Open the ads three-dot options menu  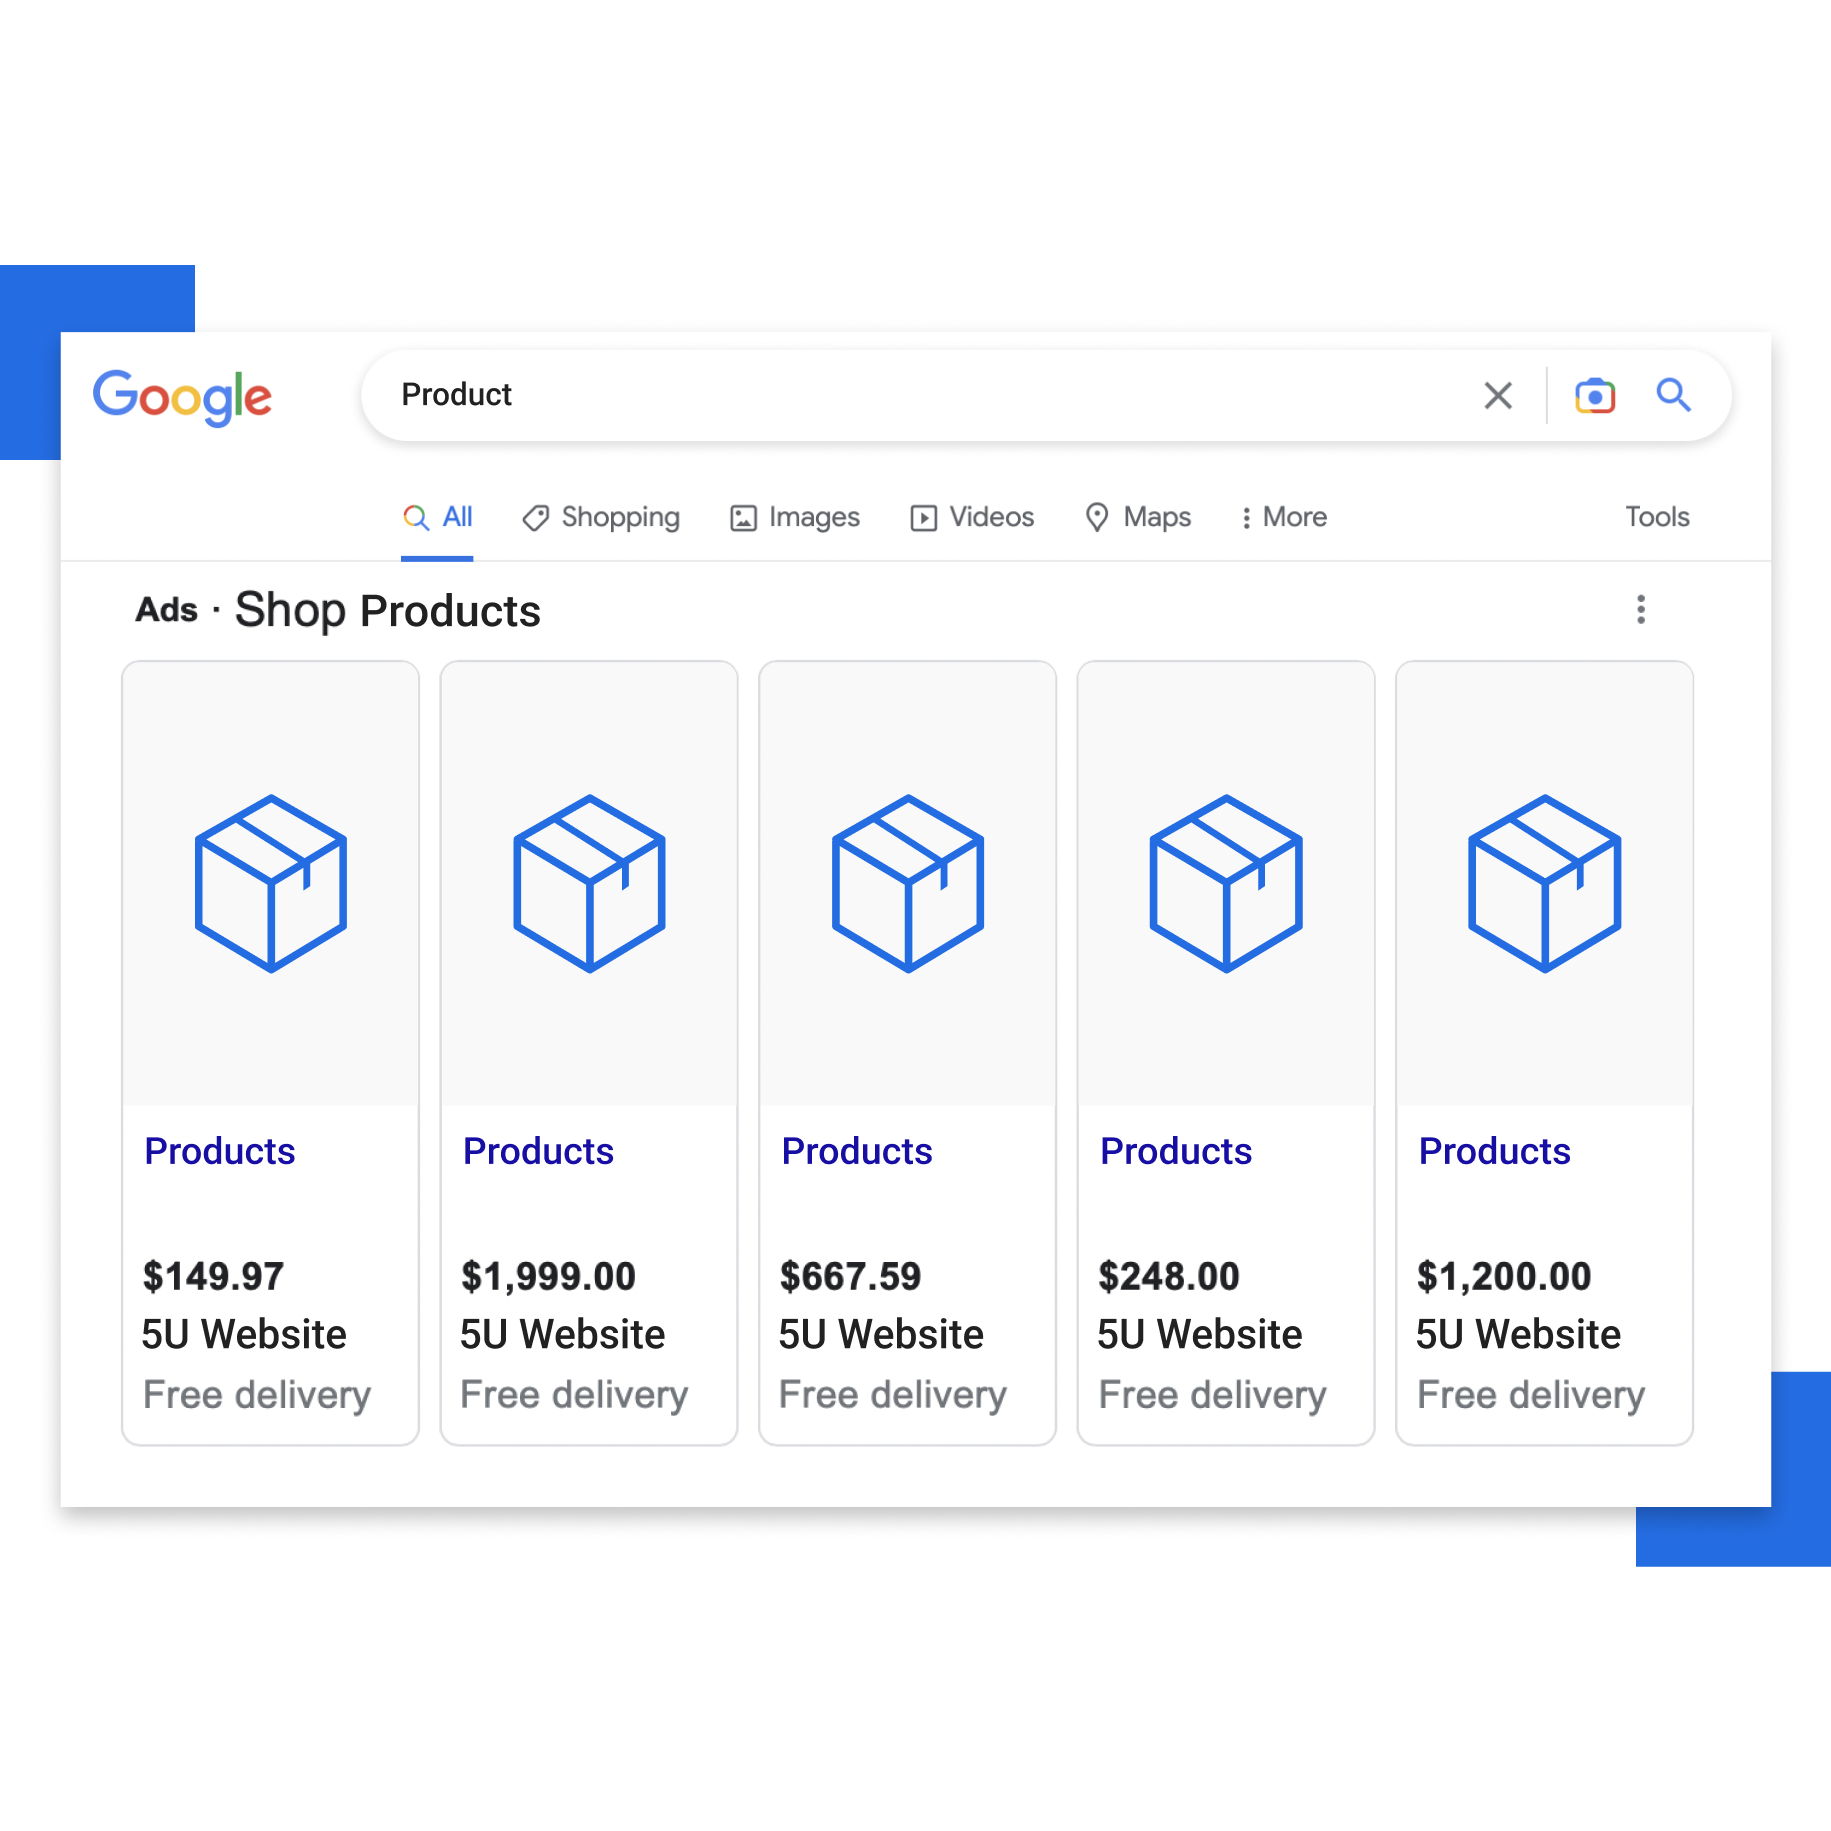[x=1640, y=609]
